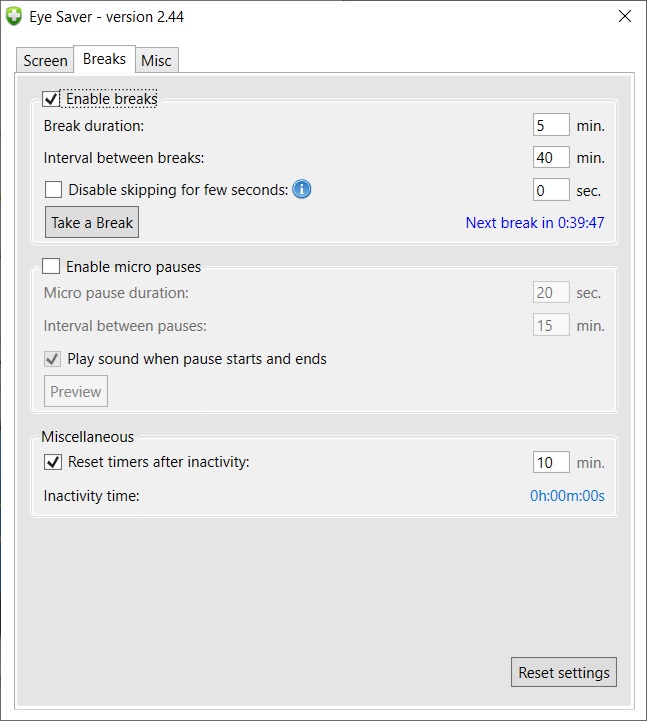Toggle the Enable breaks checkbox

click(51, 99)
